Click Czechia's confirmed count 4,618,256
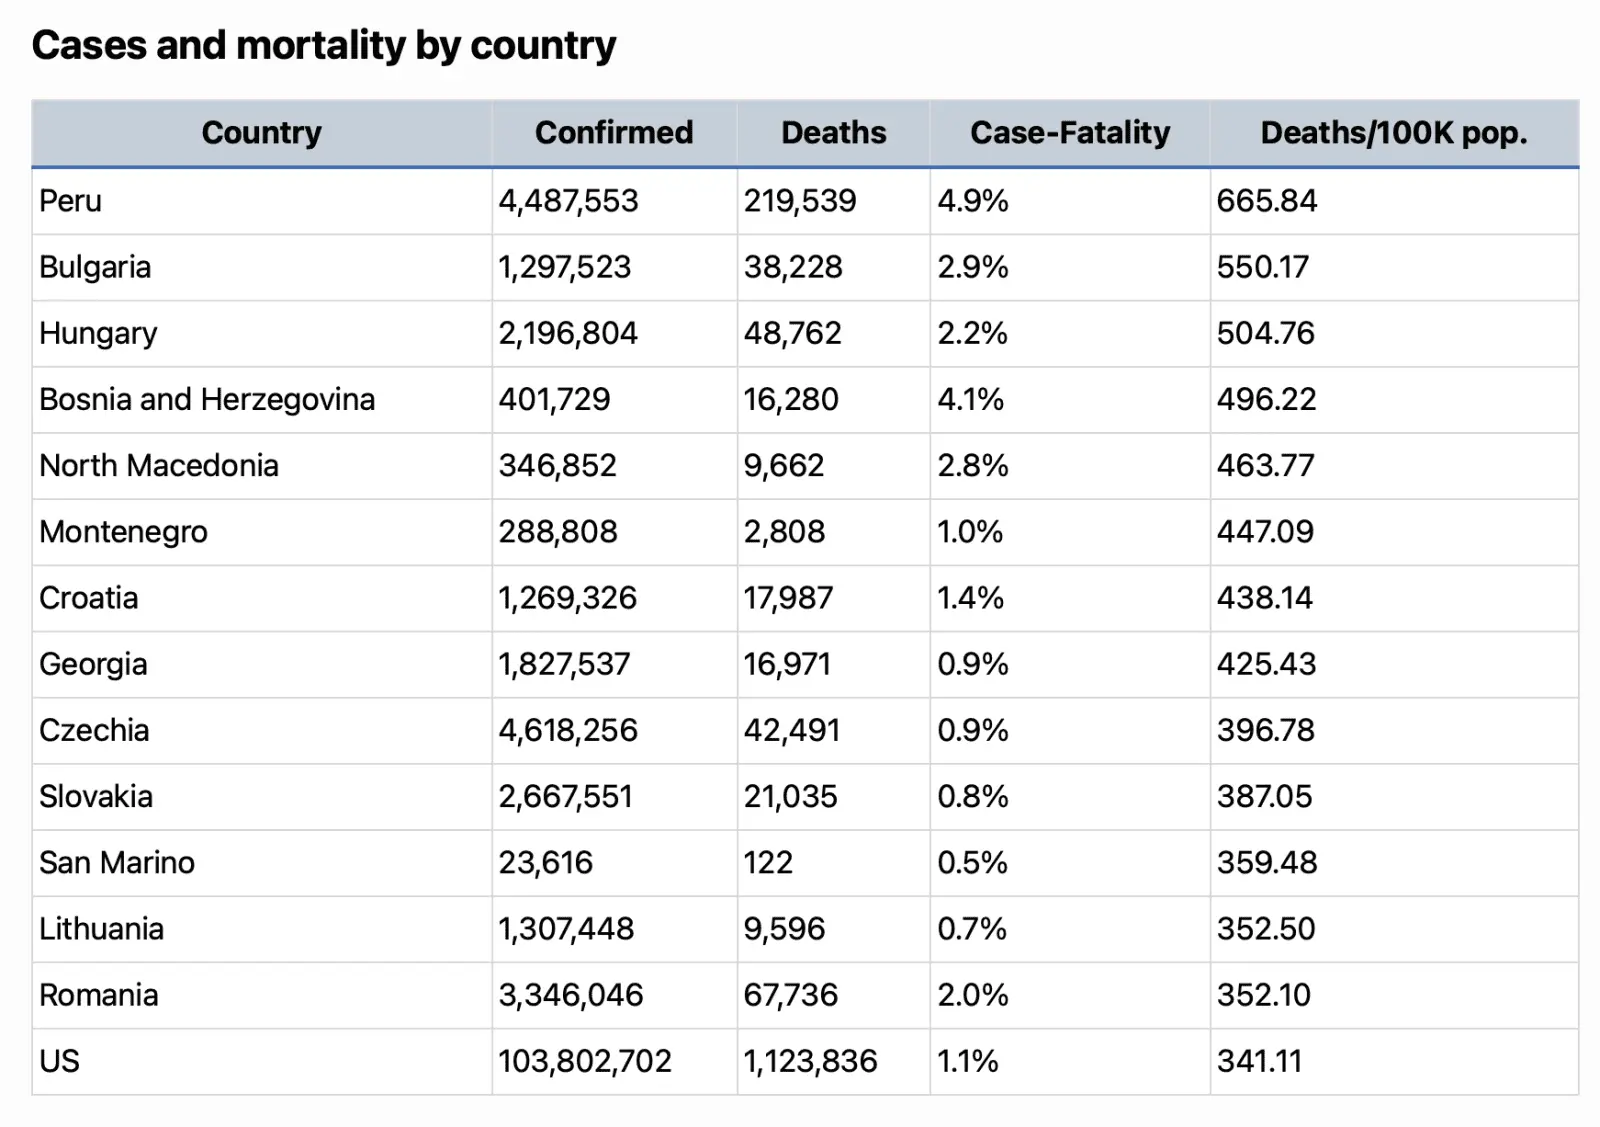The image size is (1600, 1127). coord(567,730)
